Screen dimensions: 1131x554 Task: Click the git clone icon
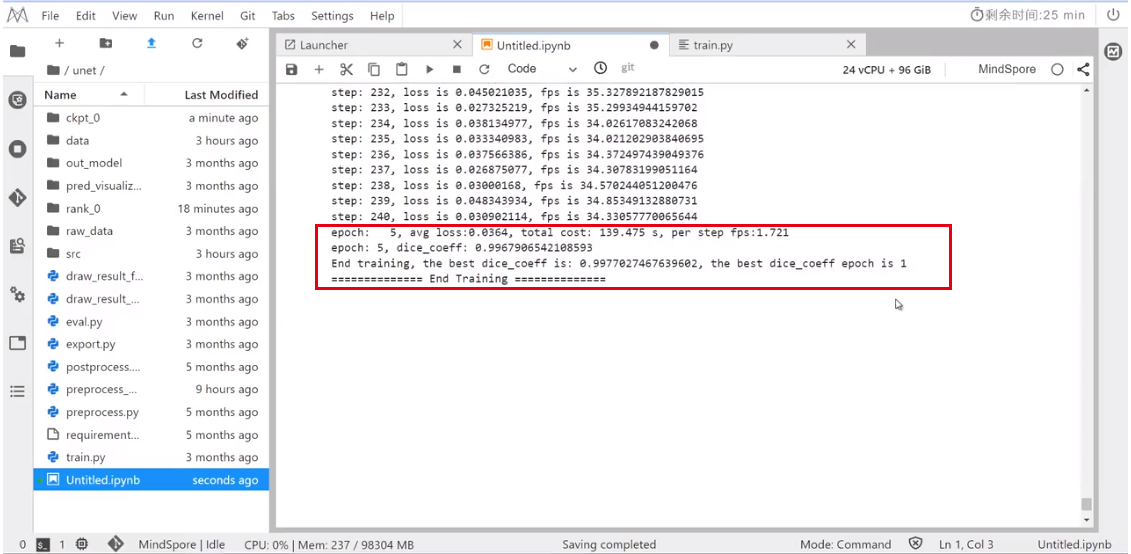(x=242, y=43)
